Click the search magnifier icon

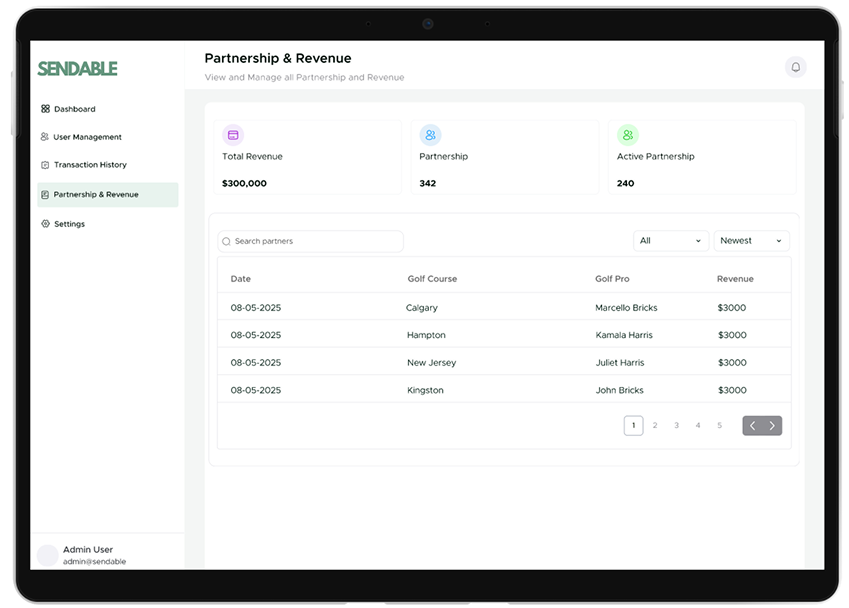226,241
